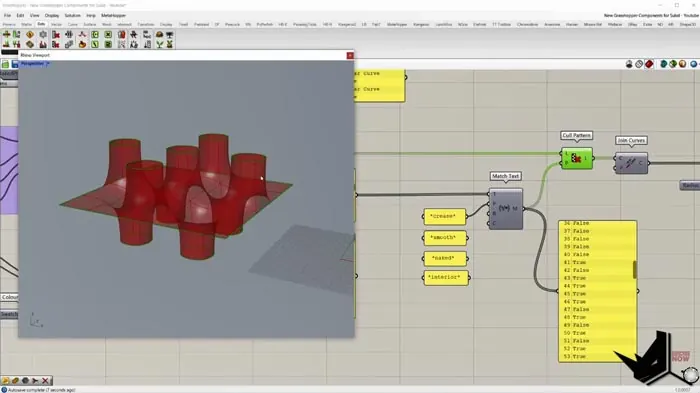Click row "53 True" in the panel

coord(596,356)
